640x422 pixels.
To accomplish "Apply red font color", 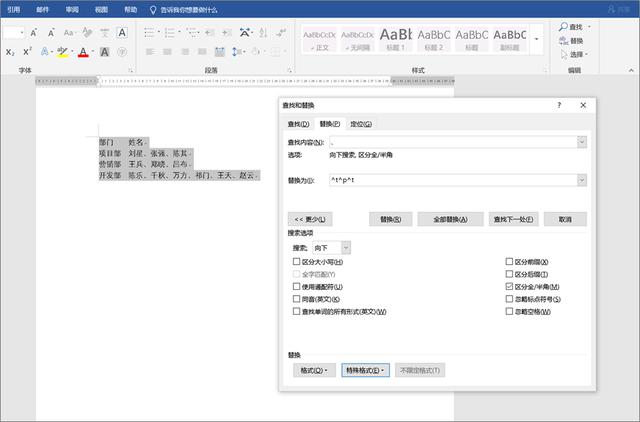I will pos(83,52).
